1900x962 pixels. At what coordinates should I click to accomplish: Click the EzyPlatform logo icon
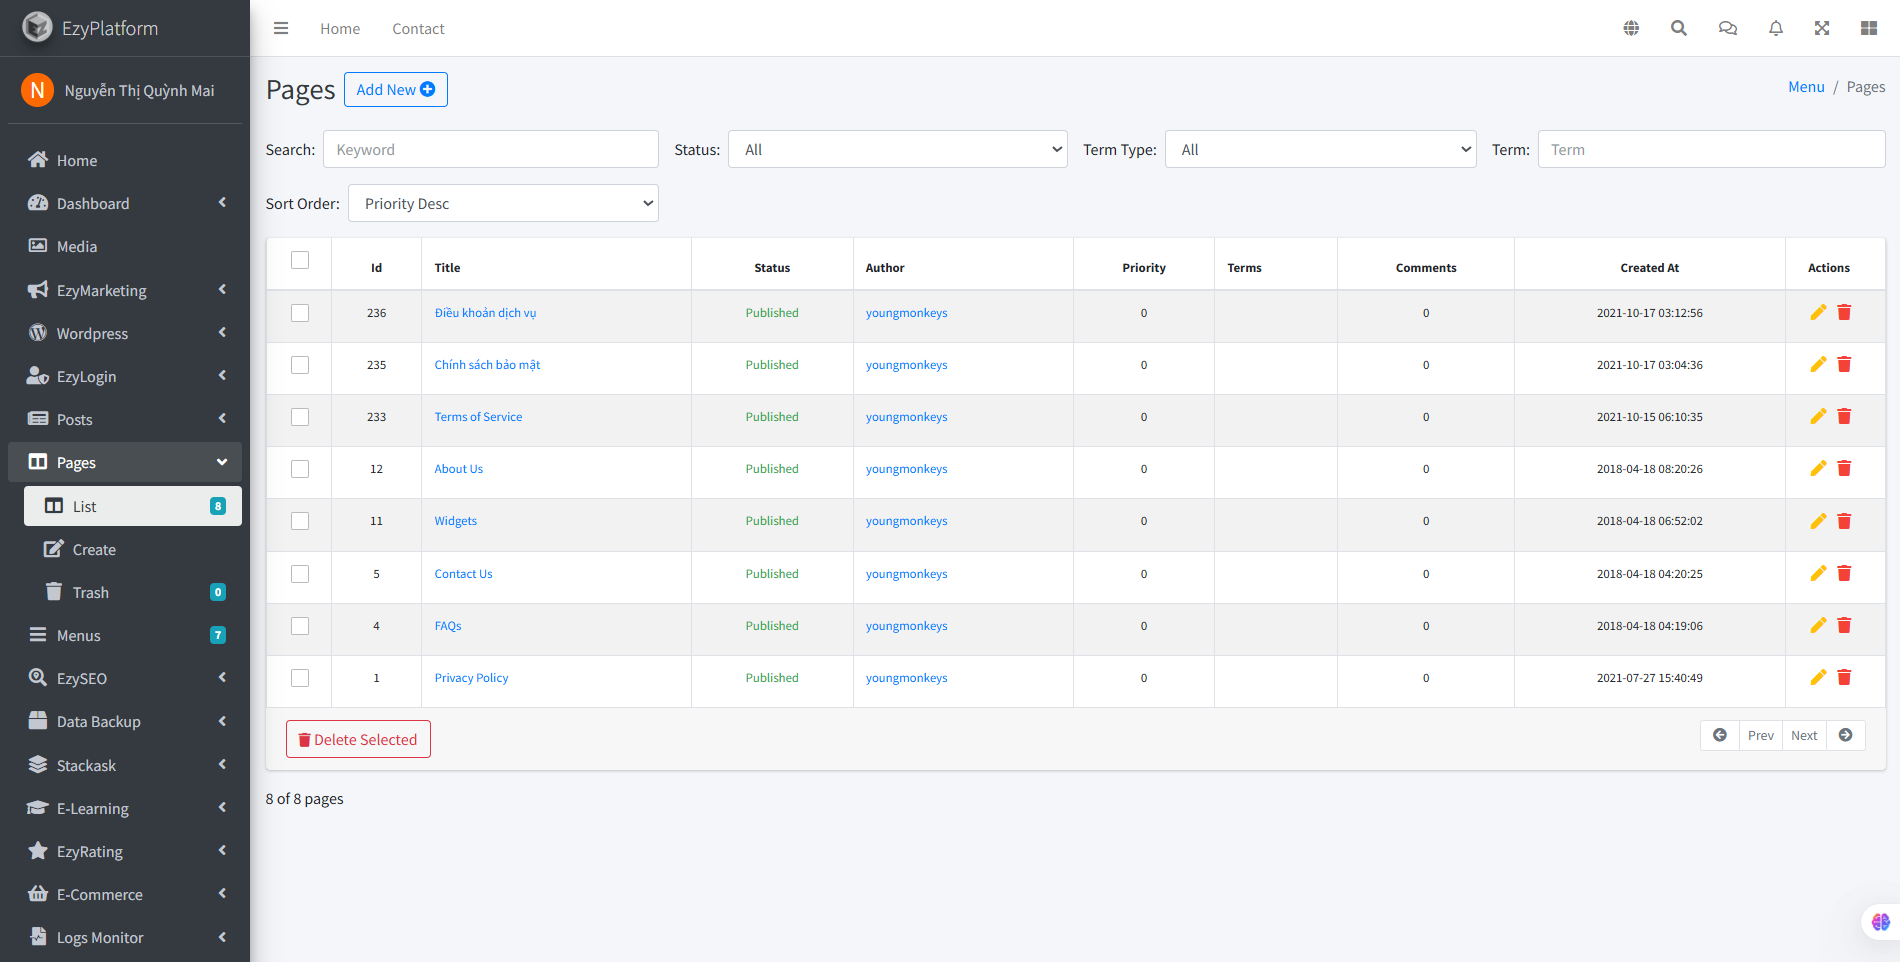pyautogui.click(x=37, y=27)
